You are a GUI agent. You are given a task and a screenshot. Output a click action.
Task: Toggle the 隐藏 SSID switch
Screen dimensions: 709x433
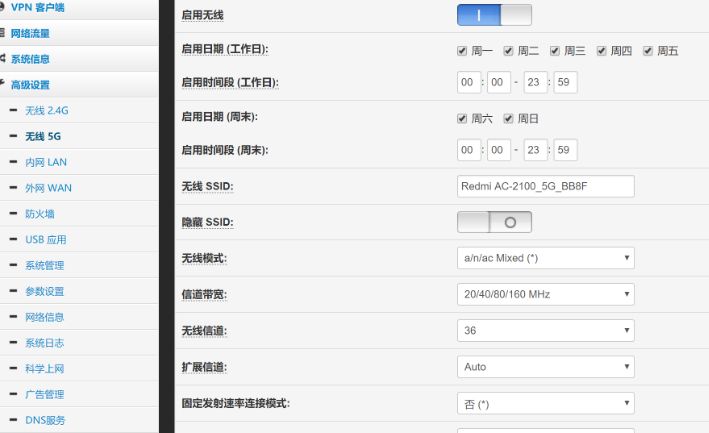(494, 222)
